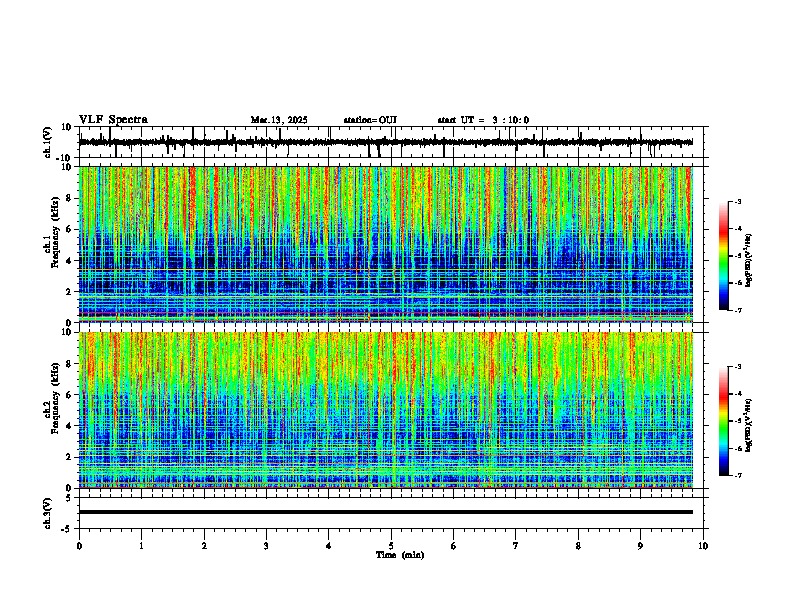Click the "station=OUJ" header text

pos(370,120)
